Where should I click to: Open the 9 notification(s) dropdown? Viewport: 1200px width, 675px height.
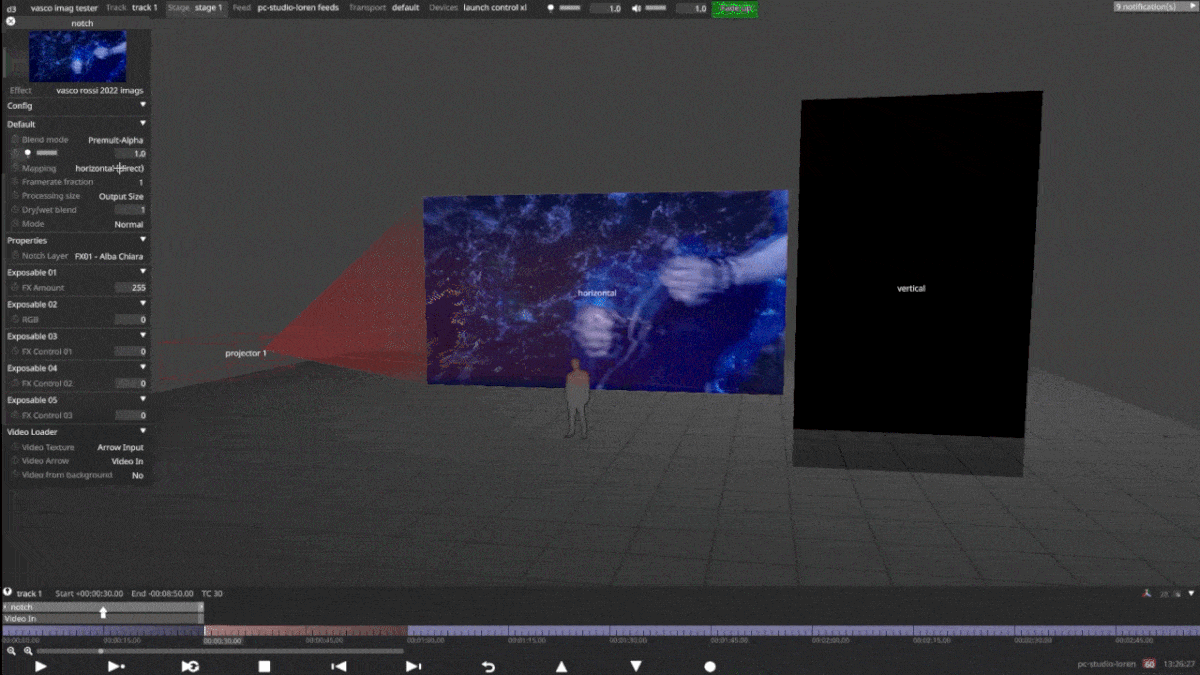click(1155, 7)
